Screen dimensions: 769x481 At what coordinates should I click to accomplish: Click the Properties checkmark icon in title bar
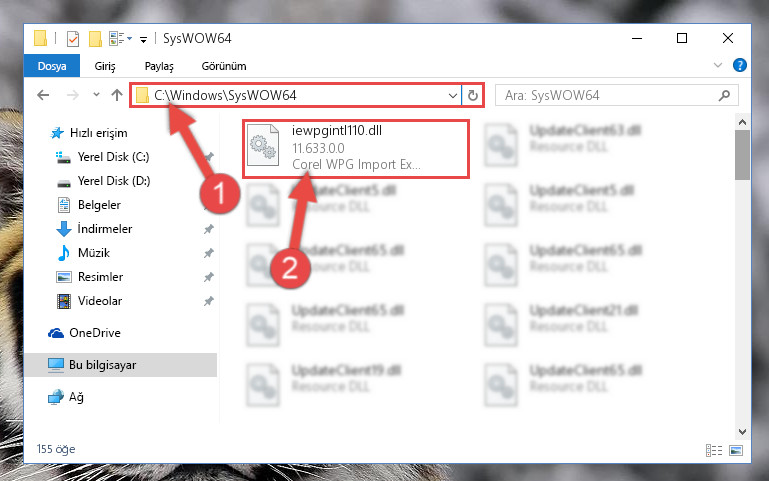point(73,38)
